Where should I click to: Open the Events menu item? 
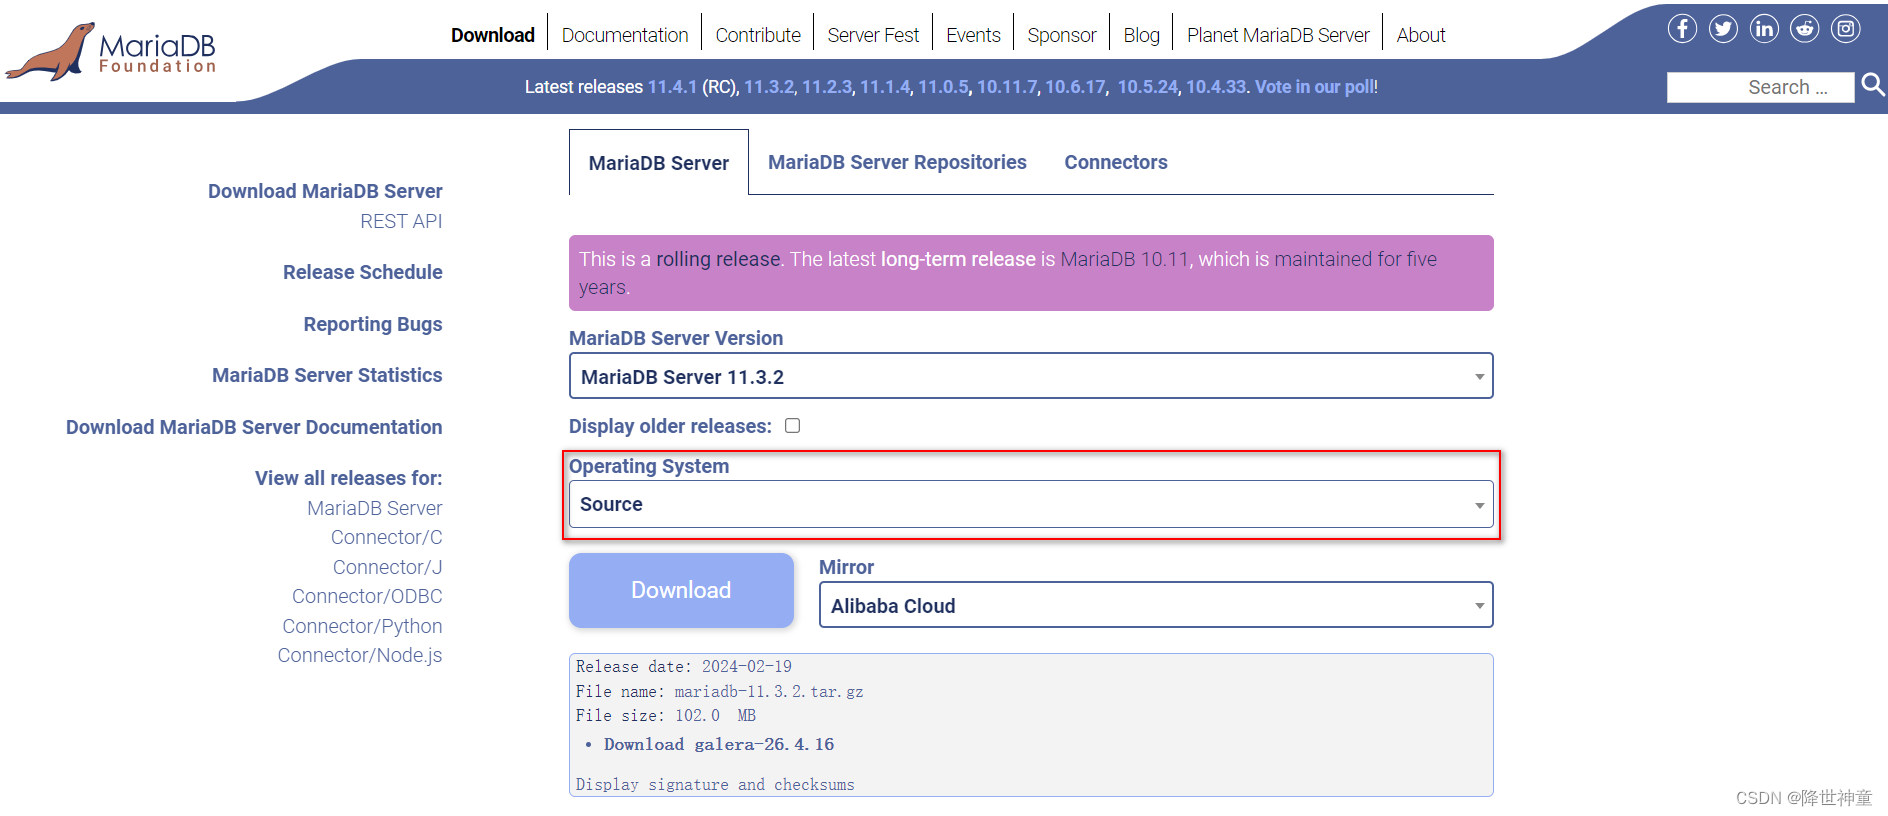973,35
